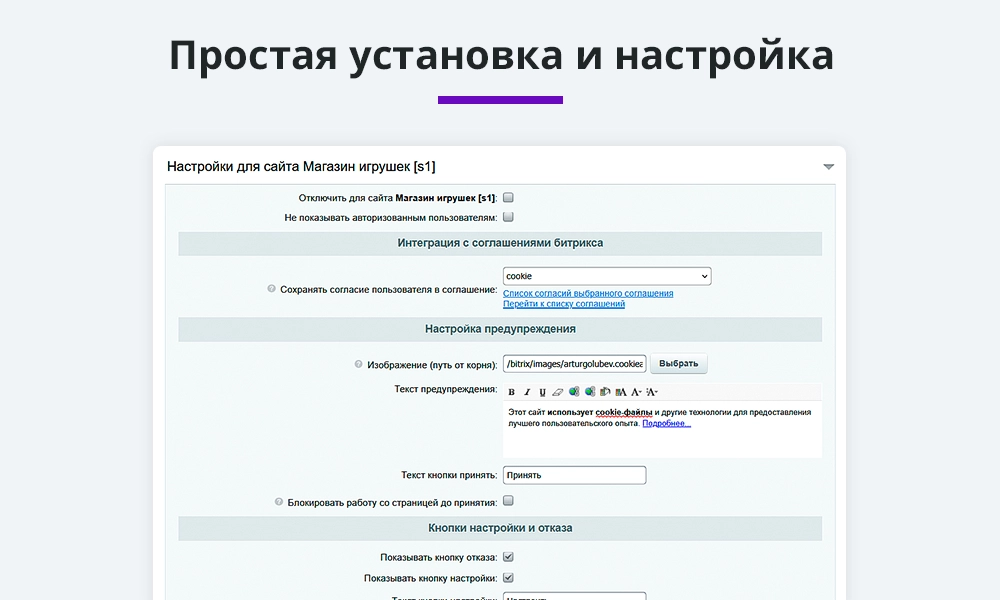Click the 'Подробнее...' link in warning text
The width and height of the screenshot is (1000, 600).
click(x=666, y=423)
